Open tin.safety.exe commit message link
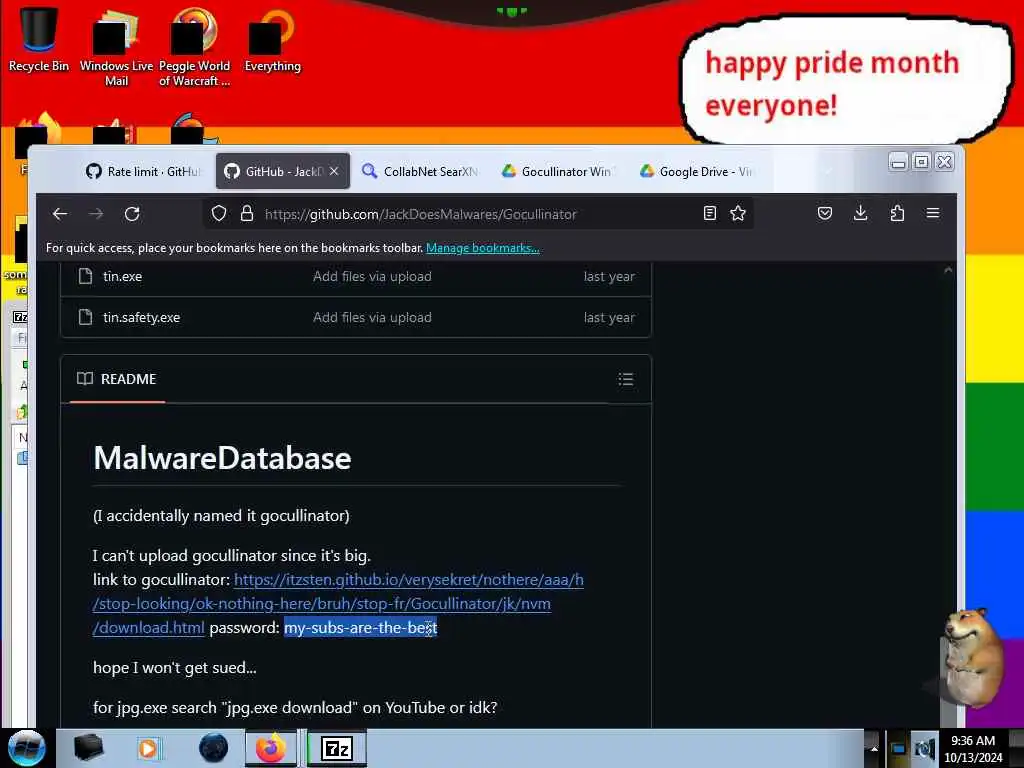The image size is (1024, 768). tap(372, 317)
